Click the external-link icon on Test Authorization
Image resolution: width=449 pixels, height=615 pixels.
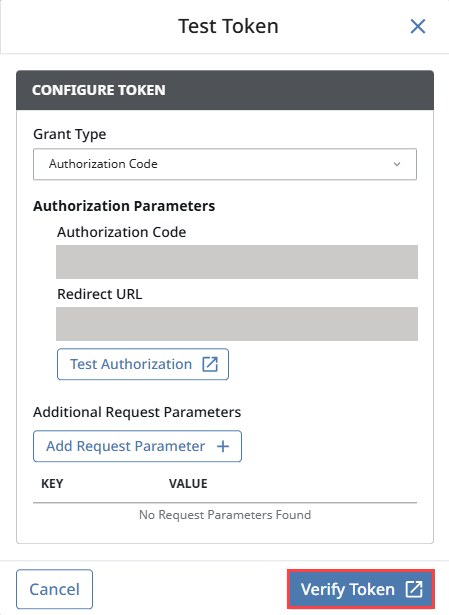coord(210,364)
